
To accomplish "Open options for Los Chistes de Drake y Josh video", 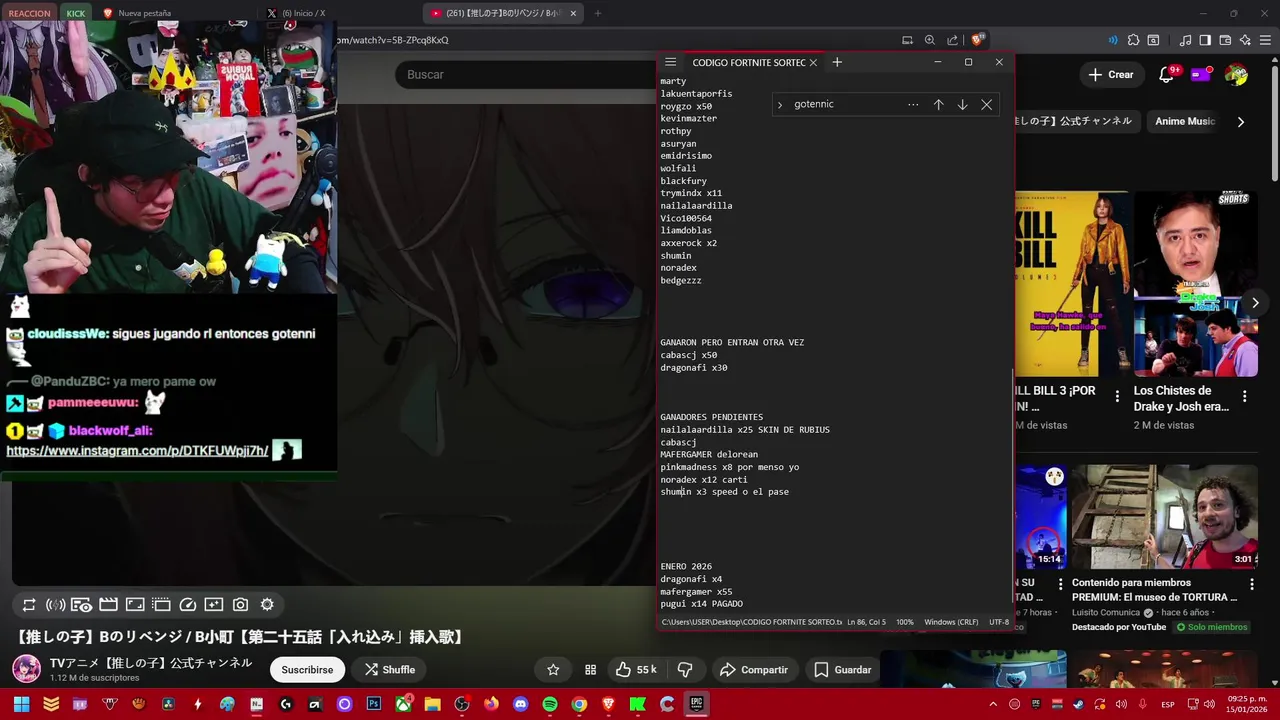I will [1245, 397].
